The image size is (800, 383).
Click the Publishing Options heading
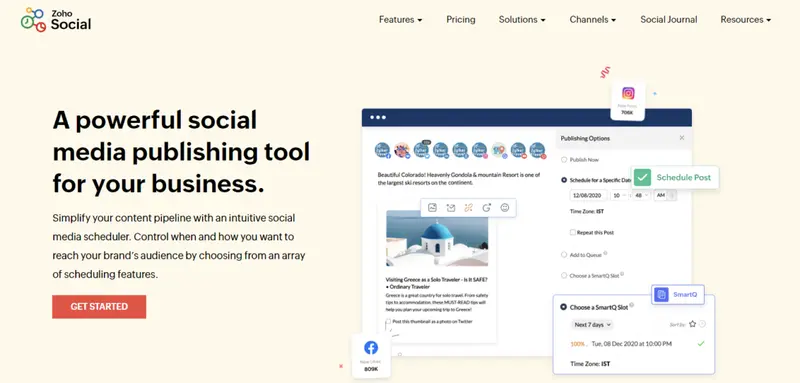(x=585, y=138)
